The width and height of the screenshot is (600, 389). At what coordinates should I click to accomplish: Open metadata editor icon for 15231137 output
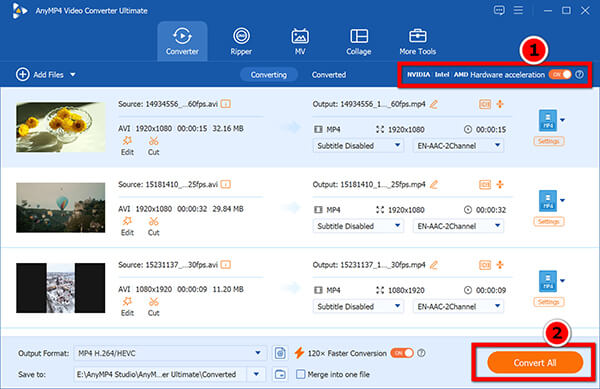pos(485,265)
